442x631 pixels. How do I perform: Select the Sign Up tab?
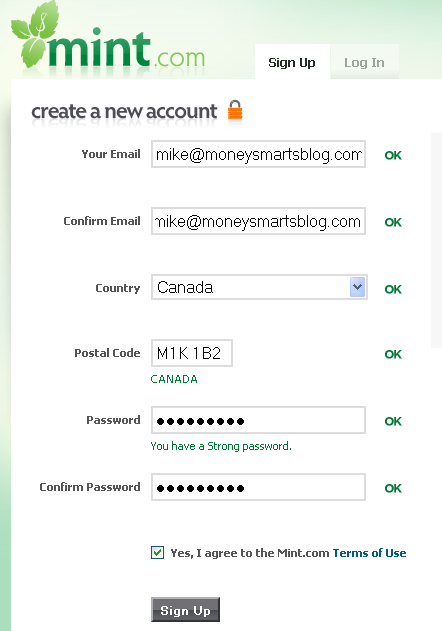292,62
